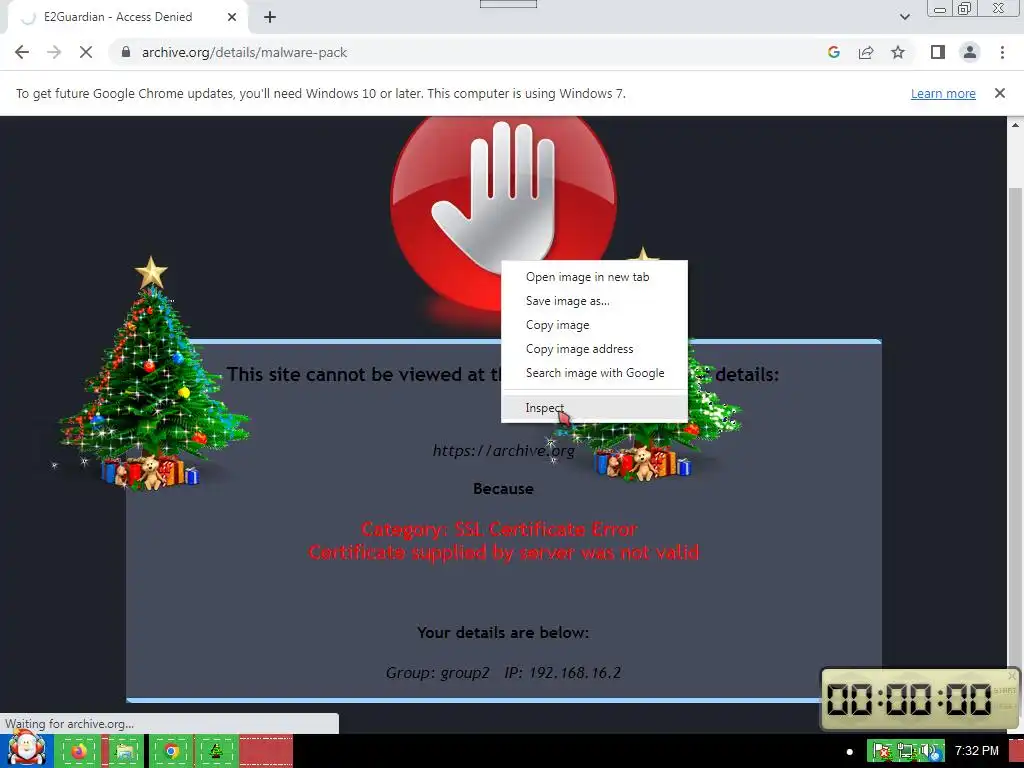Image resolution: width=1024 pixels, height=768 pixels.
Task: Click the left Christmas tree image
Action: click(152, 374)
